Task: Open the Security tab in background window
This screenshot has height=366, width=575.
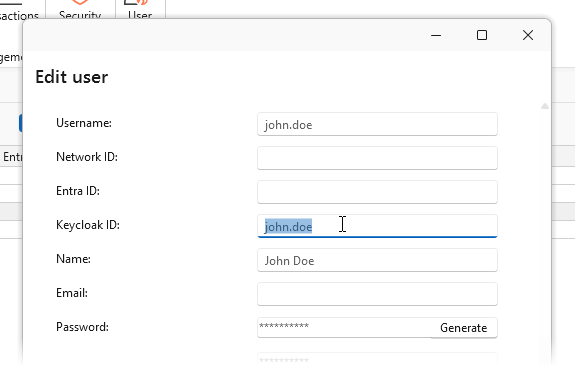Action: click(x=80, y=9)
